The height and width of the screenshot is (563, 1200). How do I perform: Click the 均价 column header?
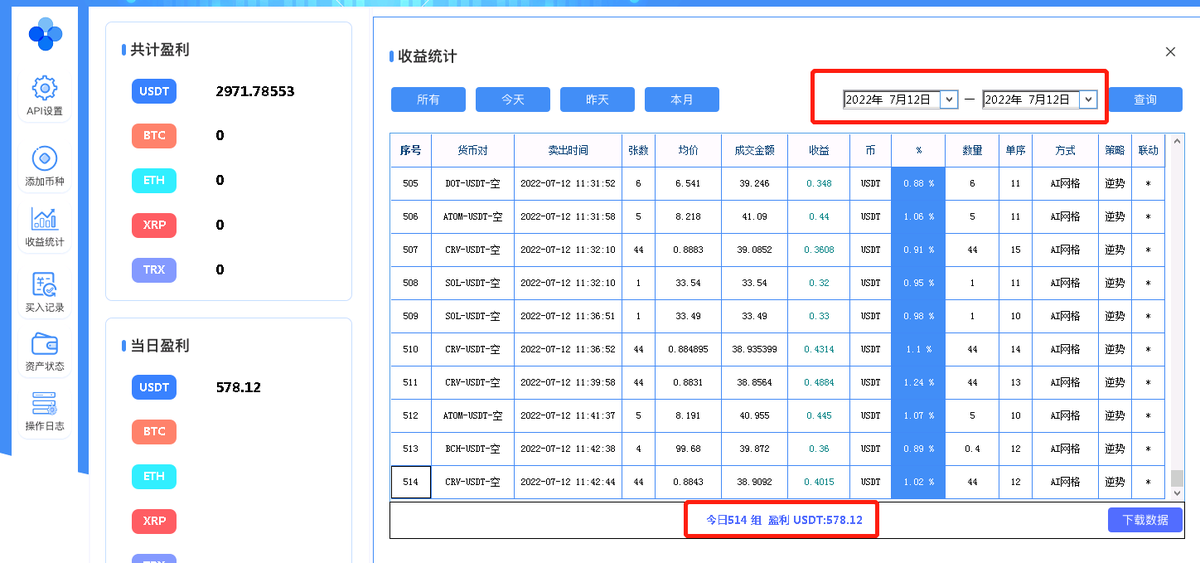point(688,150)
